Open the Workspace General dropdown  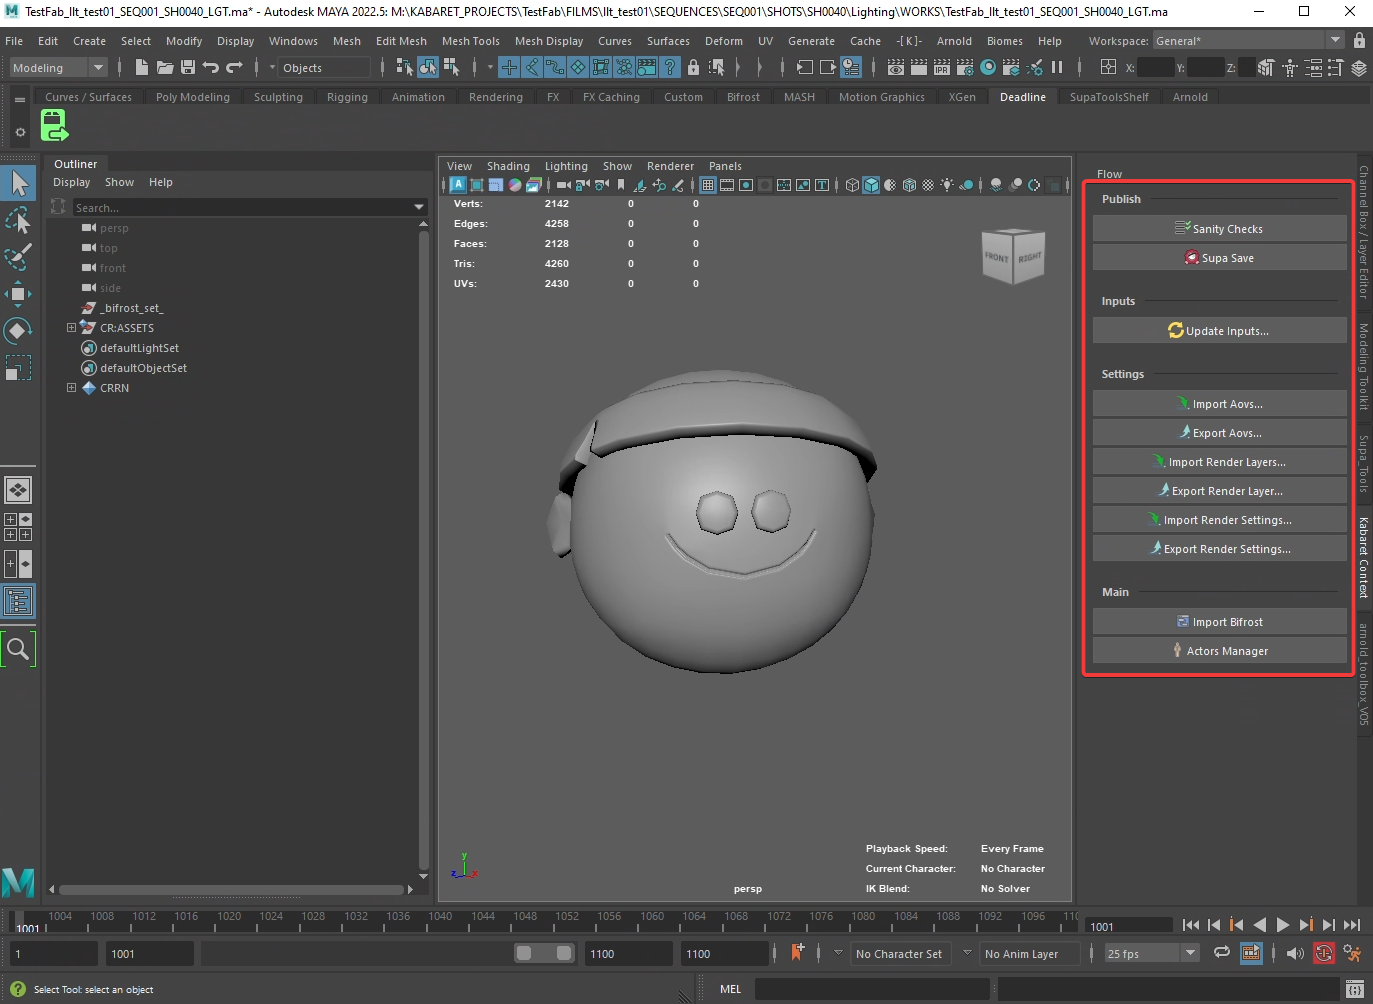pyautogui.click(x=1248, y=41)
